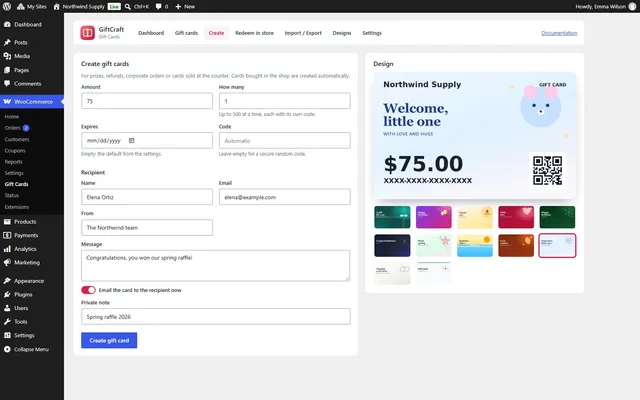This screenshot has width=640, height=400.
Task: Click the QR code on the card preview
Action: pyautogui.click(x=547, y=170)
